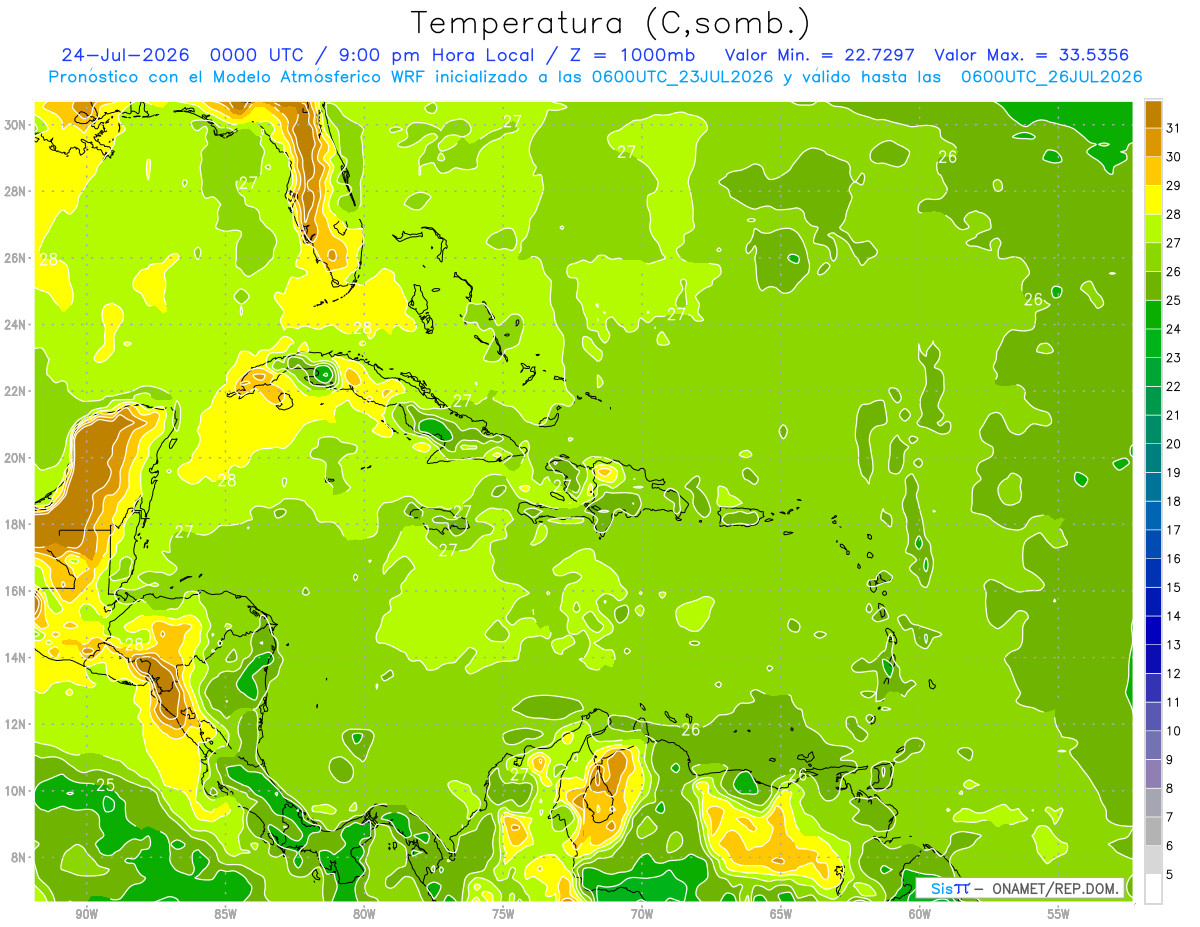Viewport: 1200px width, 927px height.
Task: Select "Valor Min. = 22.7297" text
Action: [x=821, y=55]
